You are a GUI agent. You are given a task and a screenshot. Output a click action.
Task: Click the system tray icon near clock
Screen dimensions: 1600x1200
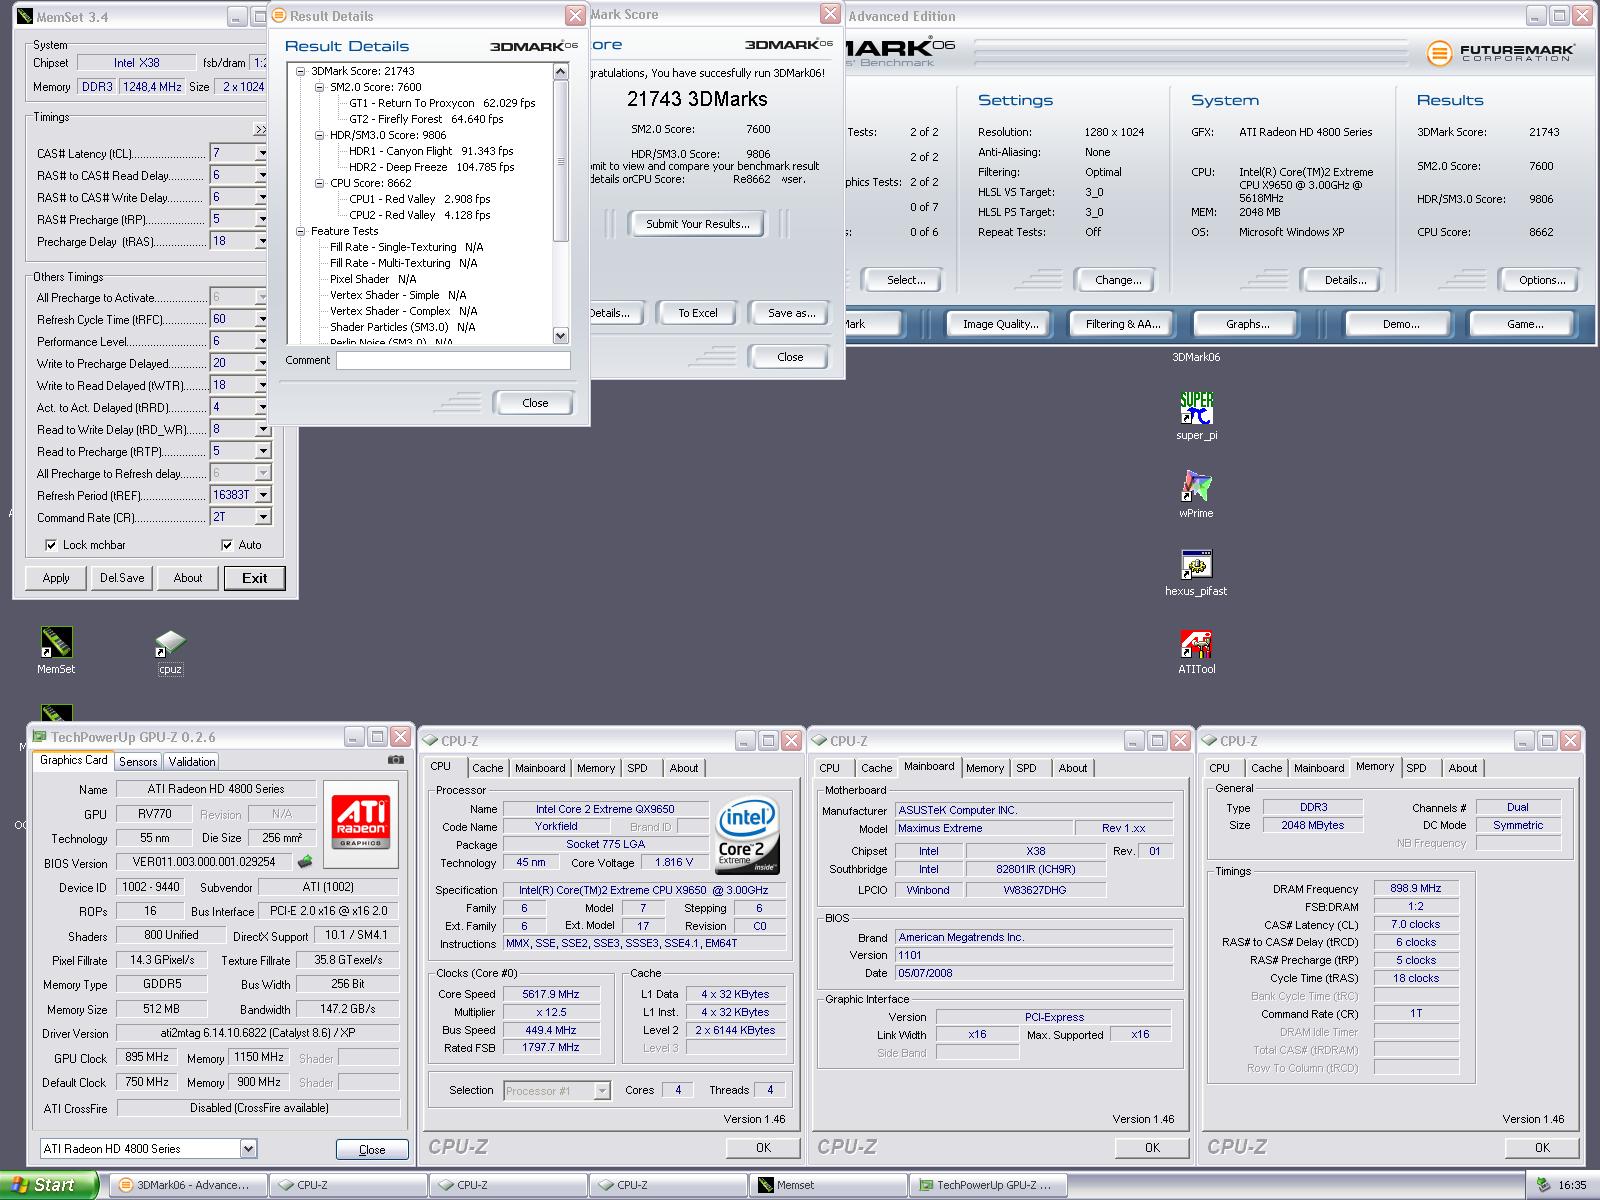(x=1545, y=1185)
